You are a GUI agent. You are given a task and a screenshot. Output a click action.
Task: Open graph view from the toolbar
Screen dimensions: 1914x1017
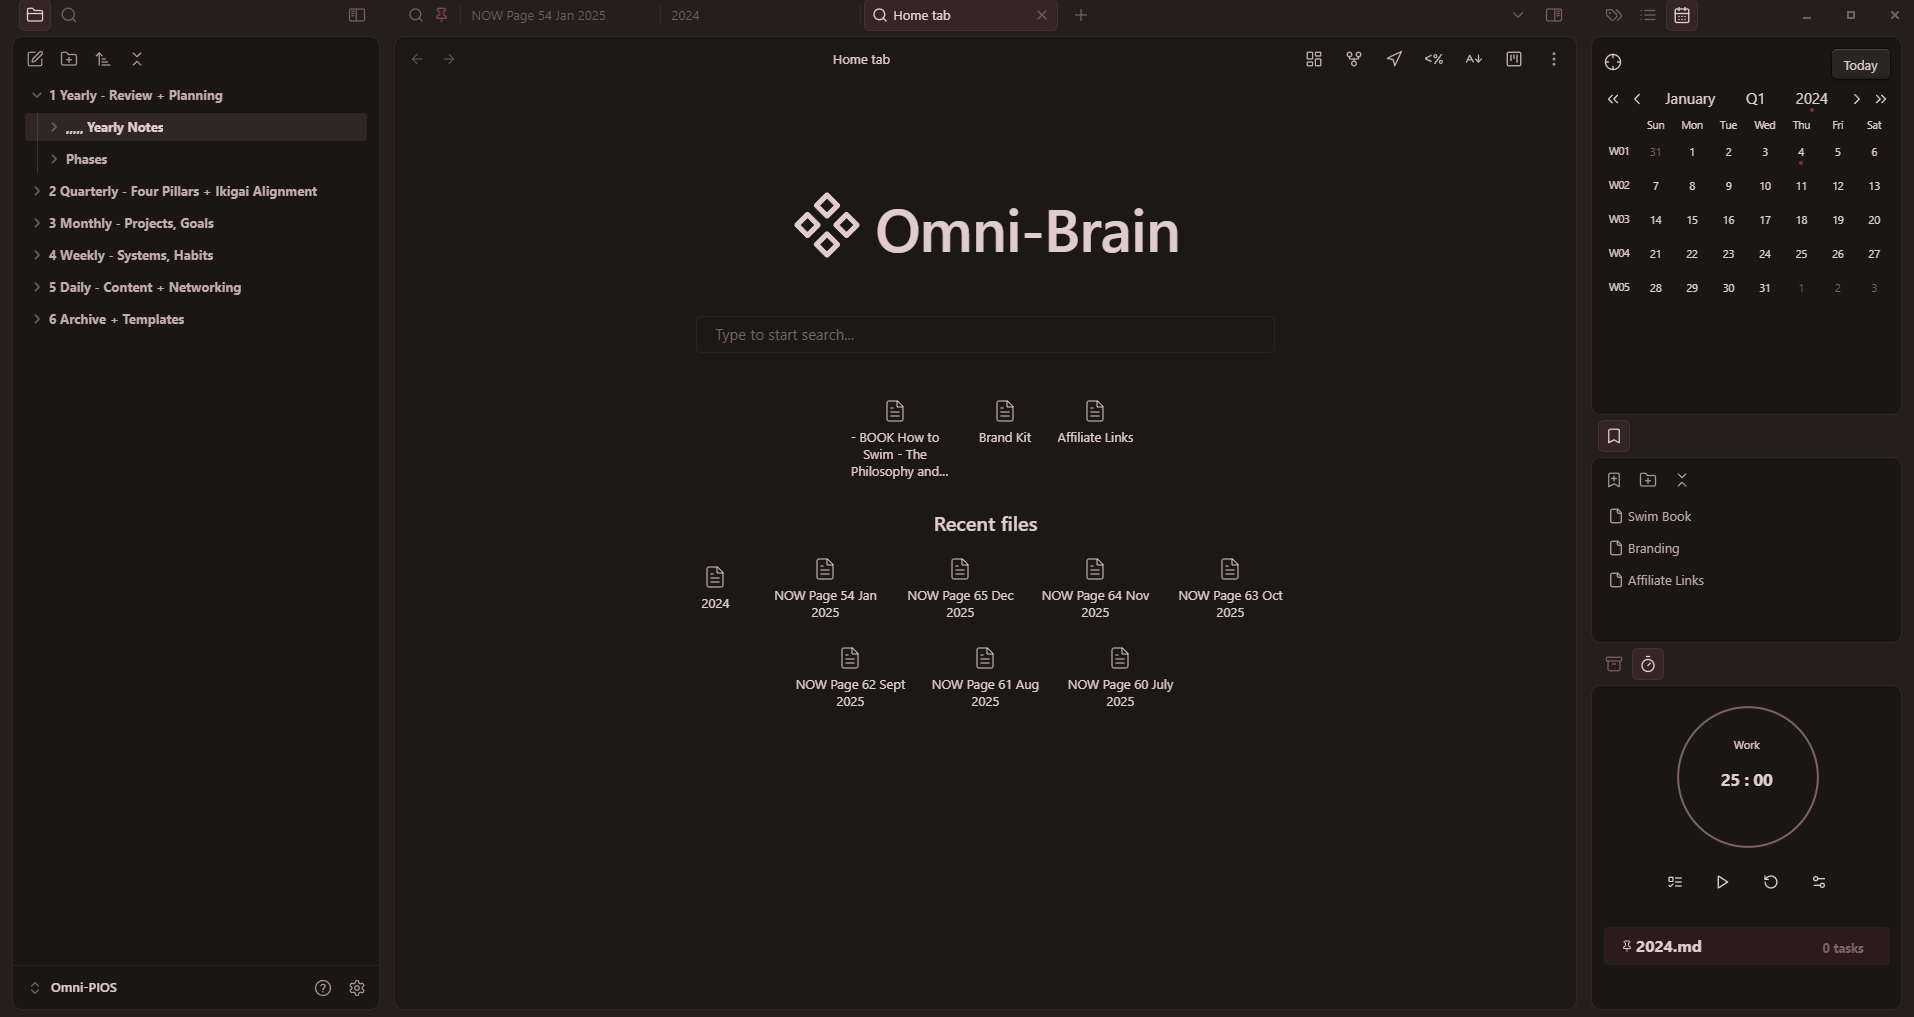click(x=1354, y=60)
